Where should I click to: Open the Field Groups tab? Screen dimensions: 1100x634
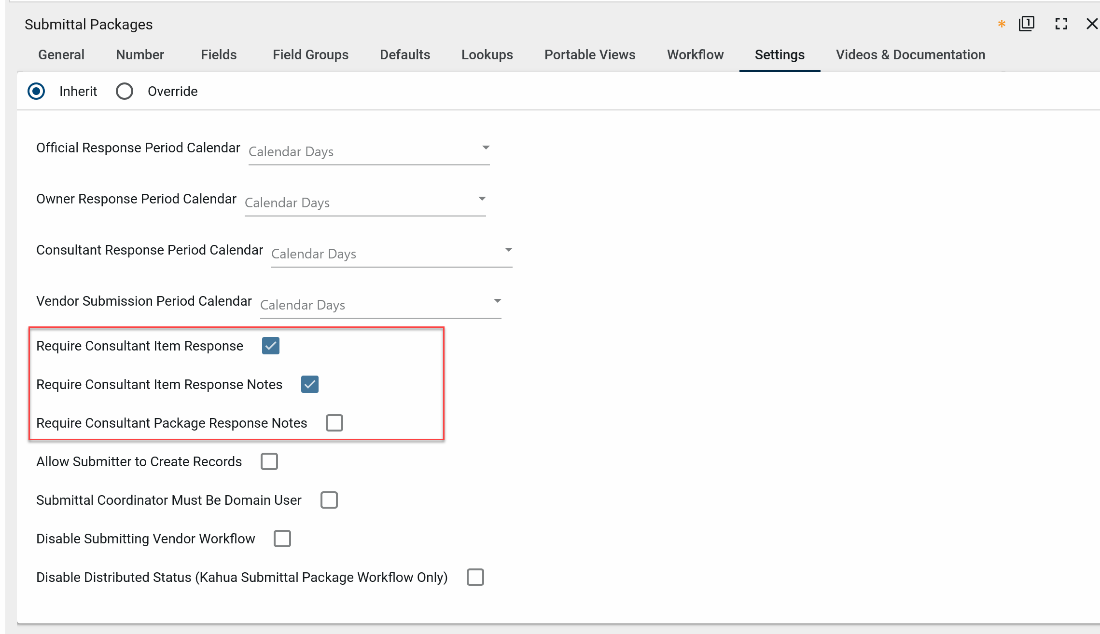pyautogui.click(x=310, y=55)
